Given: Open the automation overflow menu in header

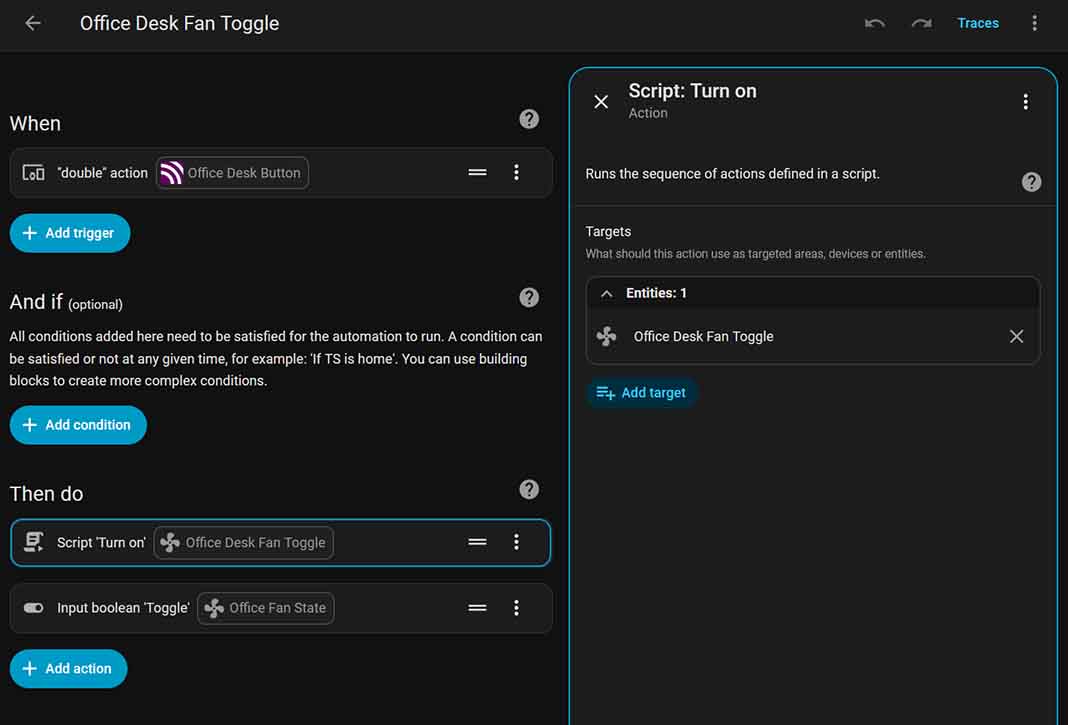Looking at the screenshot, I should 1035,23.
